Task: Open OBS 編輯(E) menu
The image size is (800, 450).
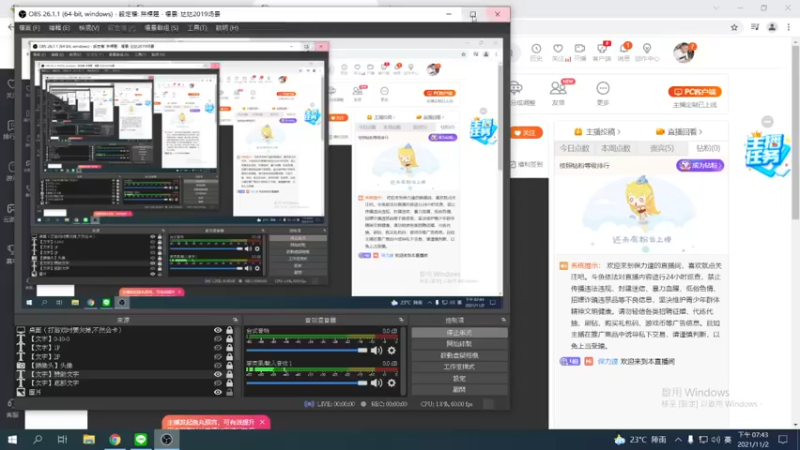Action: coord(59,28)
